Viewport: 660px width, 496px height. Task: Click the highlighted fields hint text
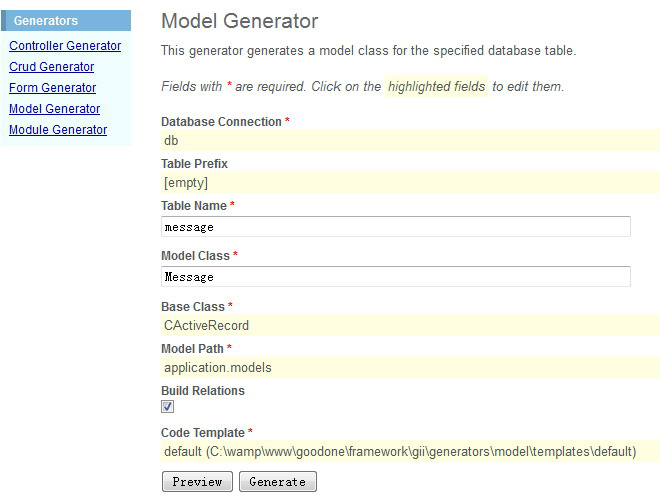click(436, 86)
